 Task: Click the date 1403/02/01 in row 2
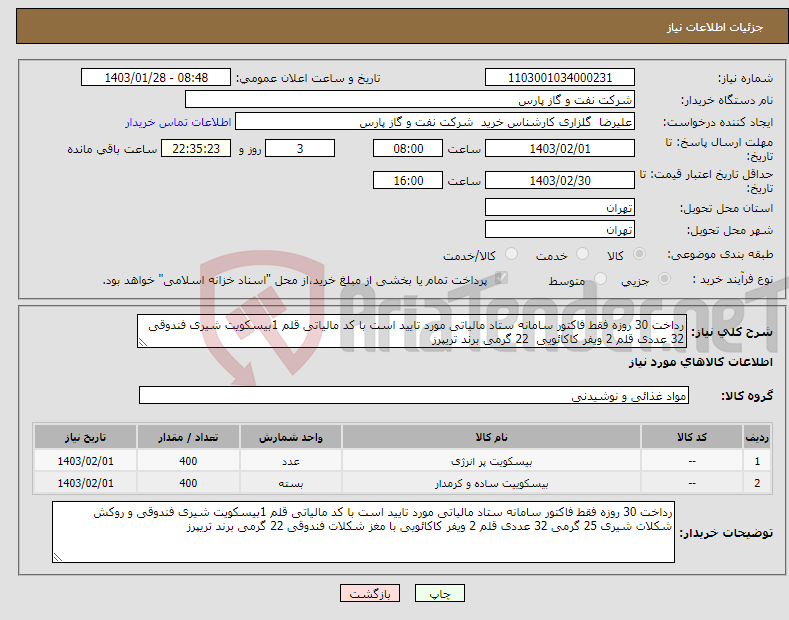(85, 483)
